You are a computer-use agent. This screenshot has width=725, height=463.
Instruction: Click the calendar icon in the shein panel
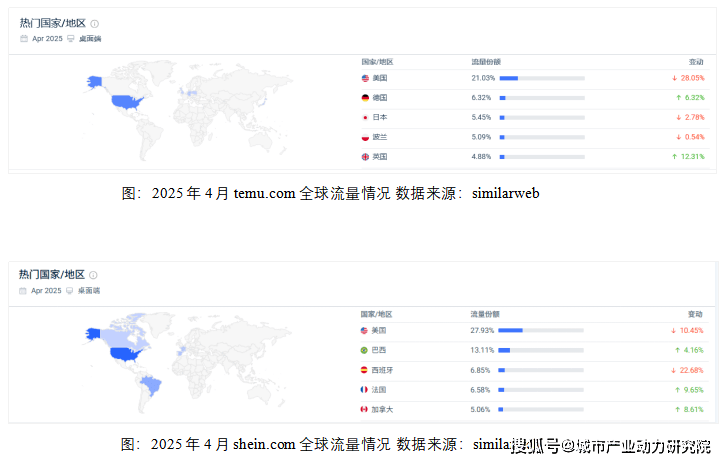pyautogui.click(x=23, y=290)
